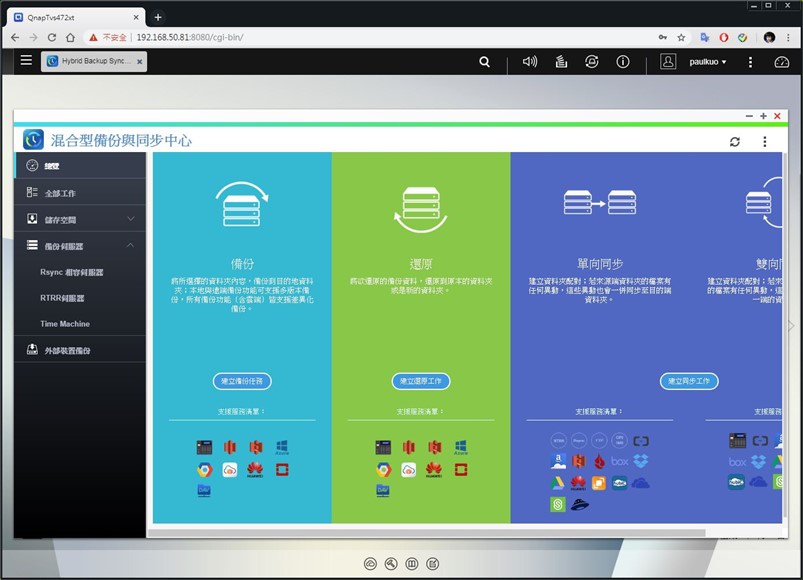Open event notifications info icon
803x580 pixels.
pos(623,62)
